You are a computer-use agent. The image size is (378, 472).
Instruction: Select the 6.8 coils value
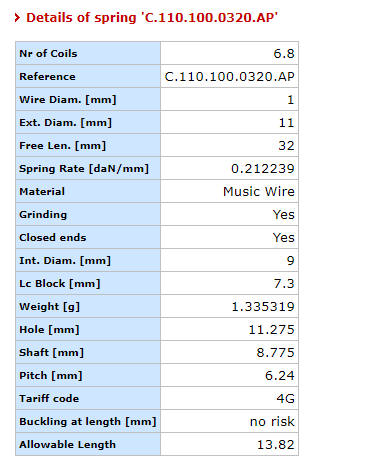pyautogui.click(x=284, y=54)
